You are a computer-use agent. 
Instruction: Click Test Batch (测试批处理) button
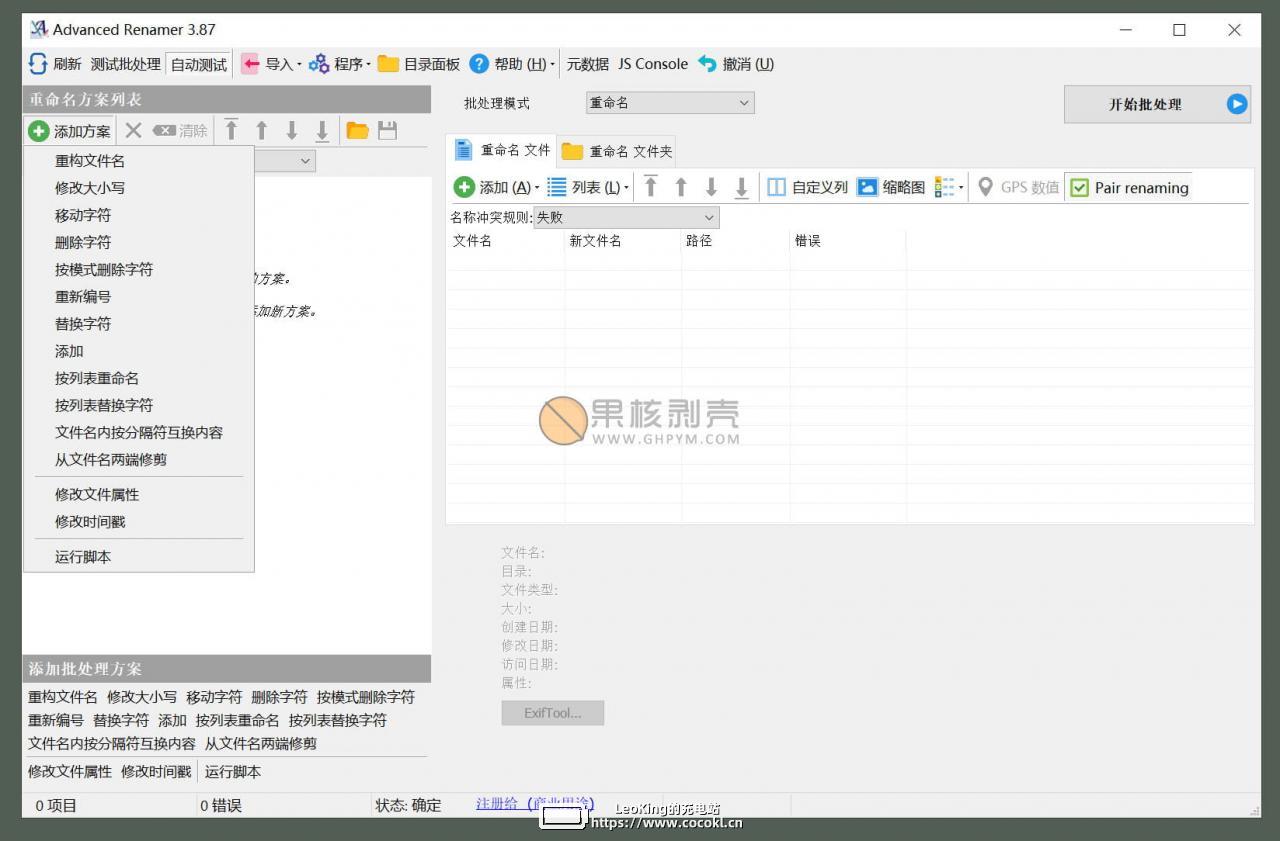click(x=125, y=64)
